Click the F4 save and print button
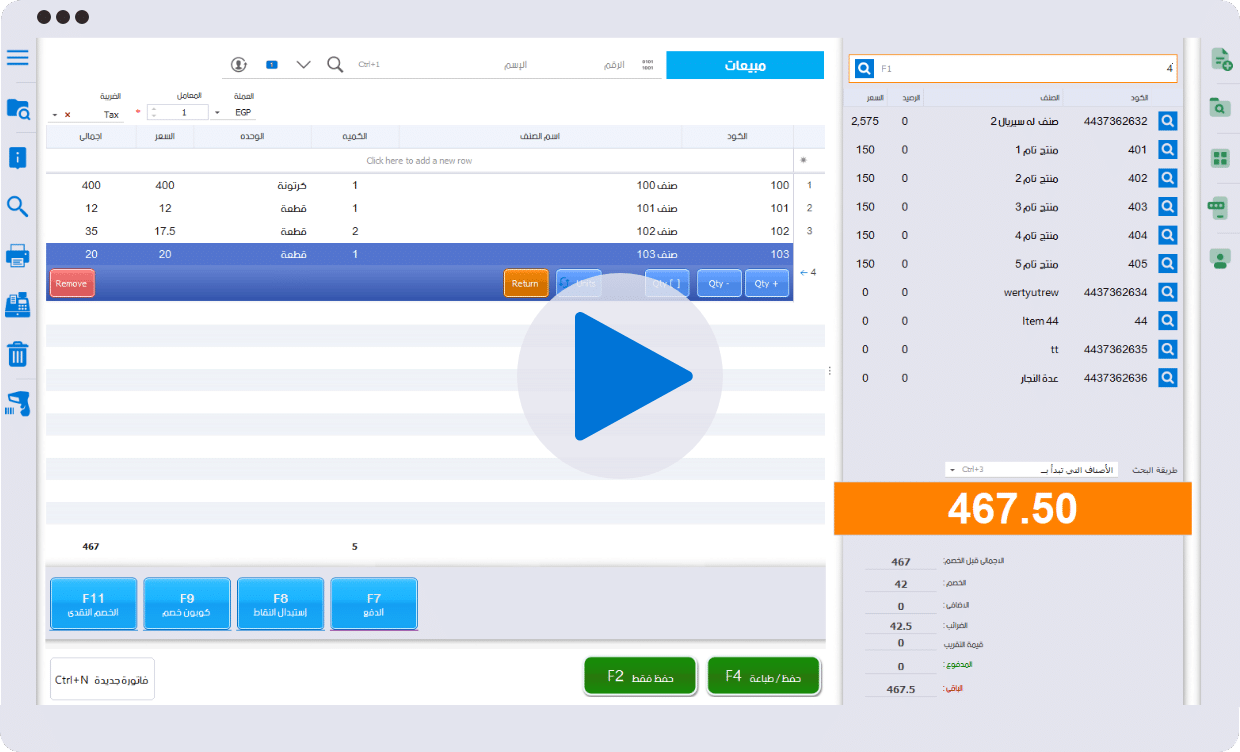Viewport: 1240px width, 752px height. [x=763, y=677]
